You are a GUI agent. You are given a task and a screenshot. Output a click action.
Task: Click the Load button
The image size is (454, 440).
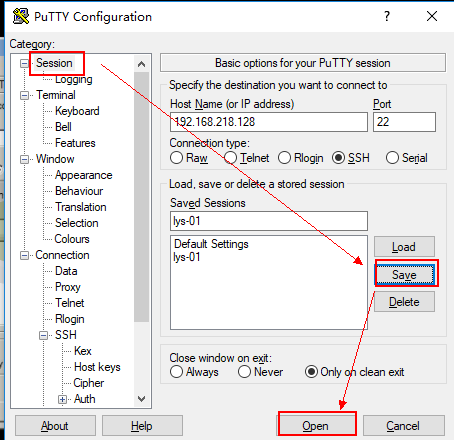(x=404, y=247)
